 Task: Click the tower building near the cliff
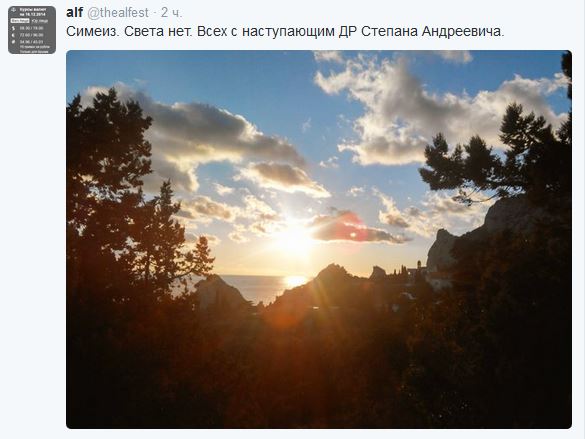419,269
